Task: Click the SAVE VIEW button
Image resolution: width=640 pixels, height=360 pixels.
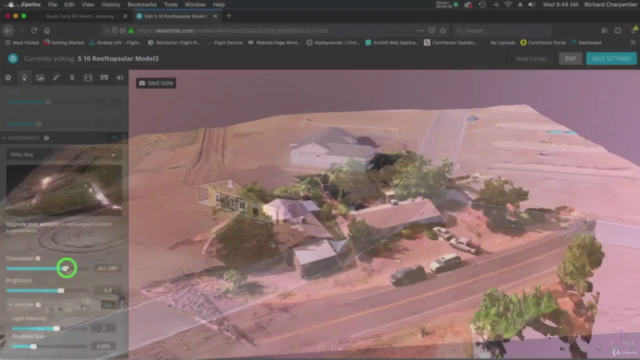Action: [156, 83]
